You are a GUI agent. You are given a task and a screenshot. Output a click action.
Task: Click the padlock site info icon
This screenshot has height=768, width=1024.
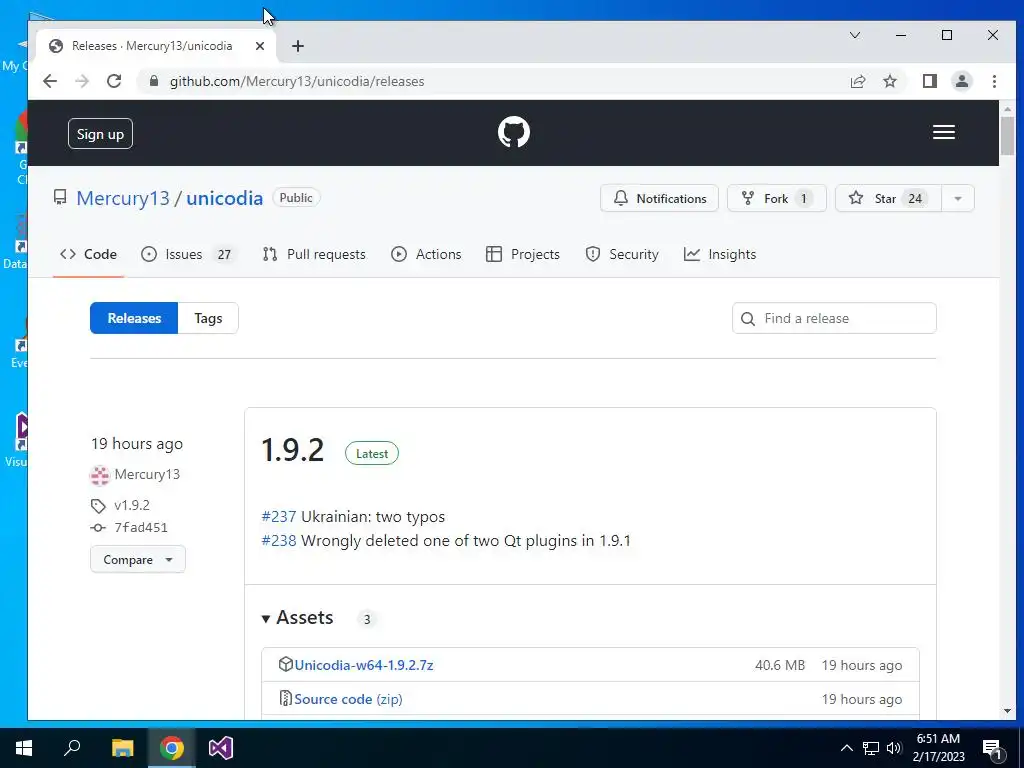[154, 81]
